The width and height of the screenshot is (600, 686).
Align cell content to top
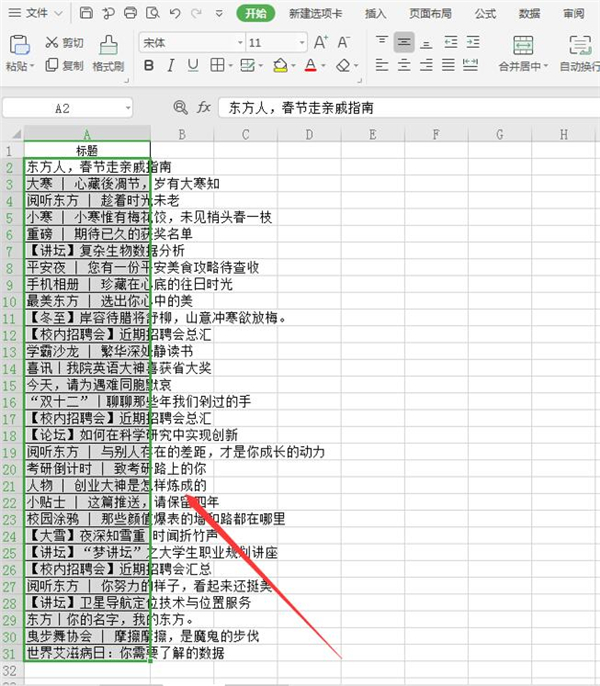point(382,42)
